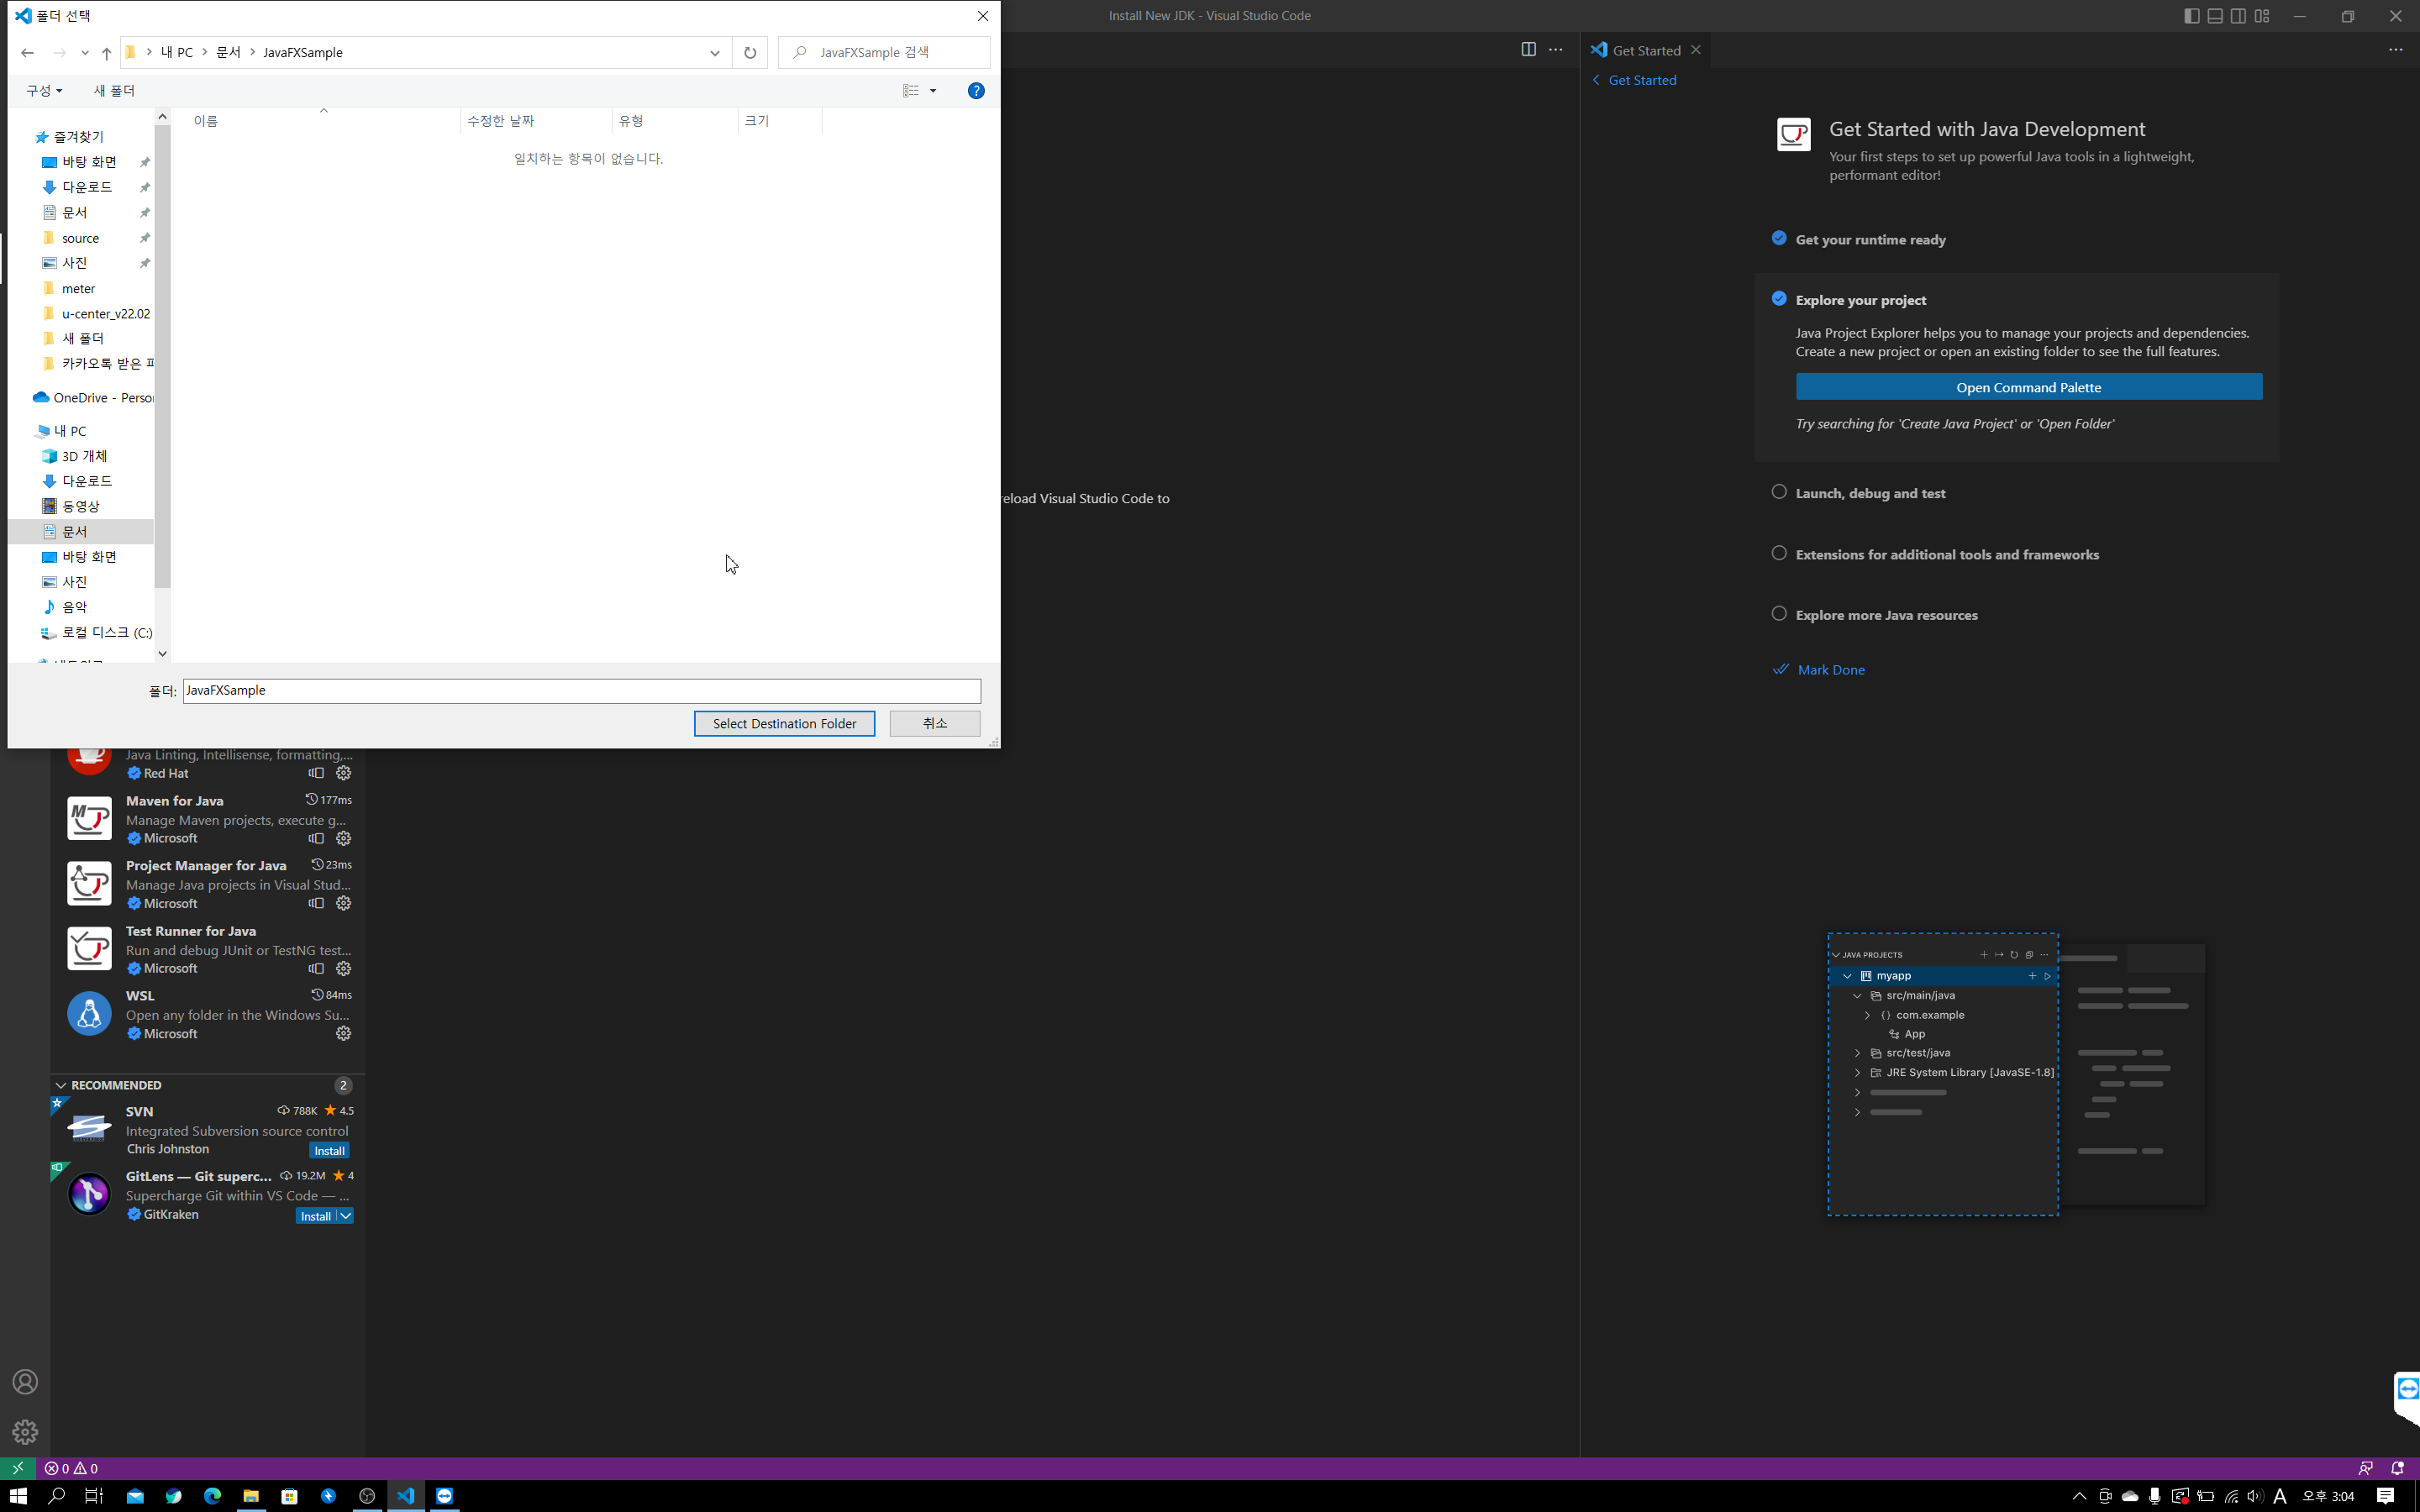The width and height of the screenshot is (2420, 1512).
Task: Open GitLens Install dropdown arrow
Action: (345, 1215)
